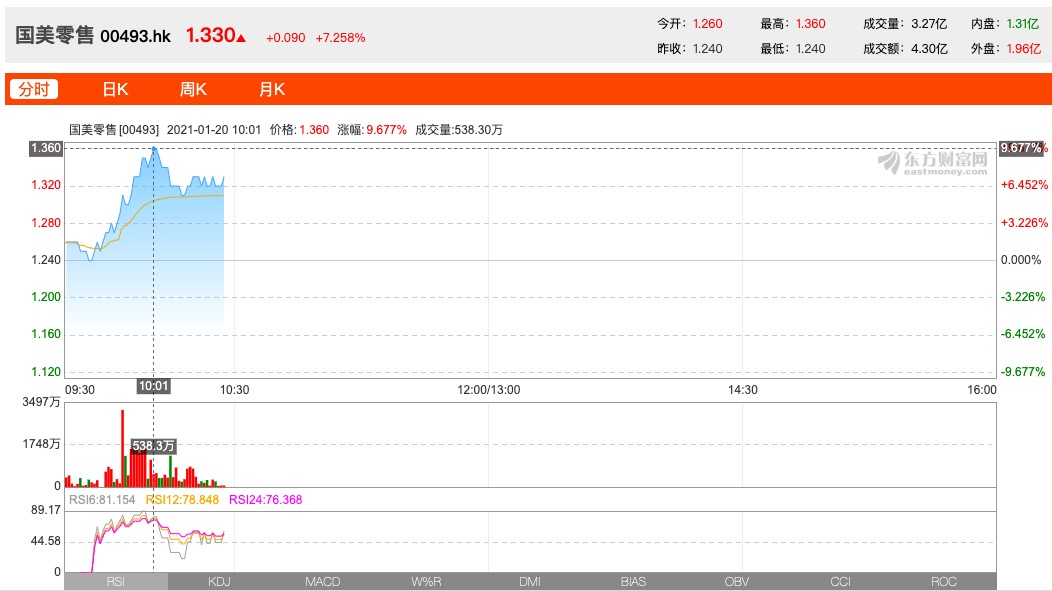Click the RSI12:78.848 legend value
Image resolution: width=1052 pixels, height=591 pixels.
point(182,500)
